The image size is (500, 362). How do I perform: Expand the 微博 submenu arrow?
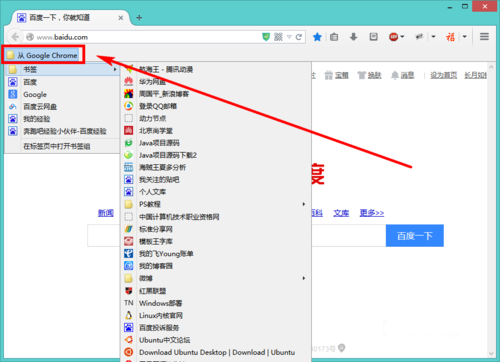pyautogui.click(x=303, y=278)
